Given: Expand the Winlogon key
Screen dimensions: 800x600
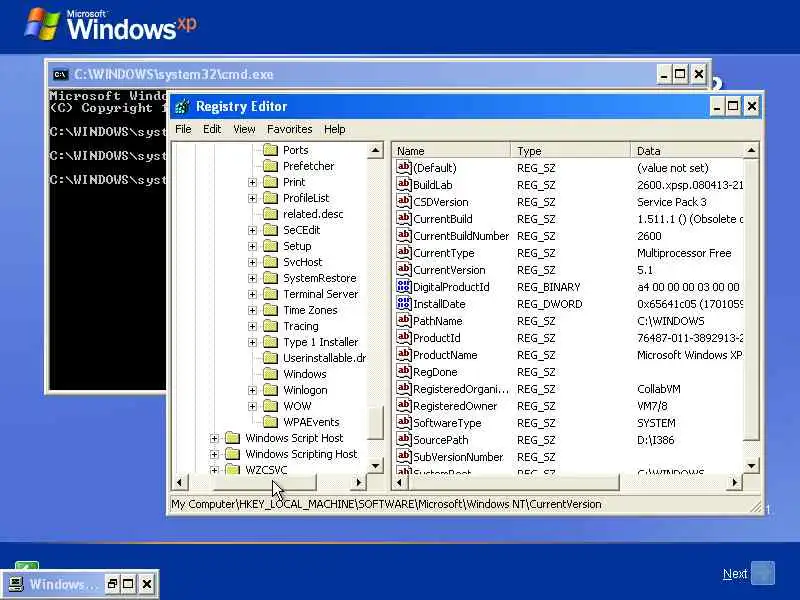Looking at the screenshot, I should click(252, 390).
